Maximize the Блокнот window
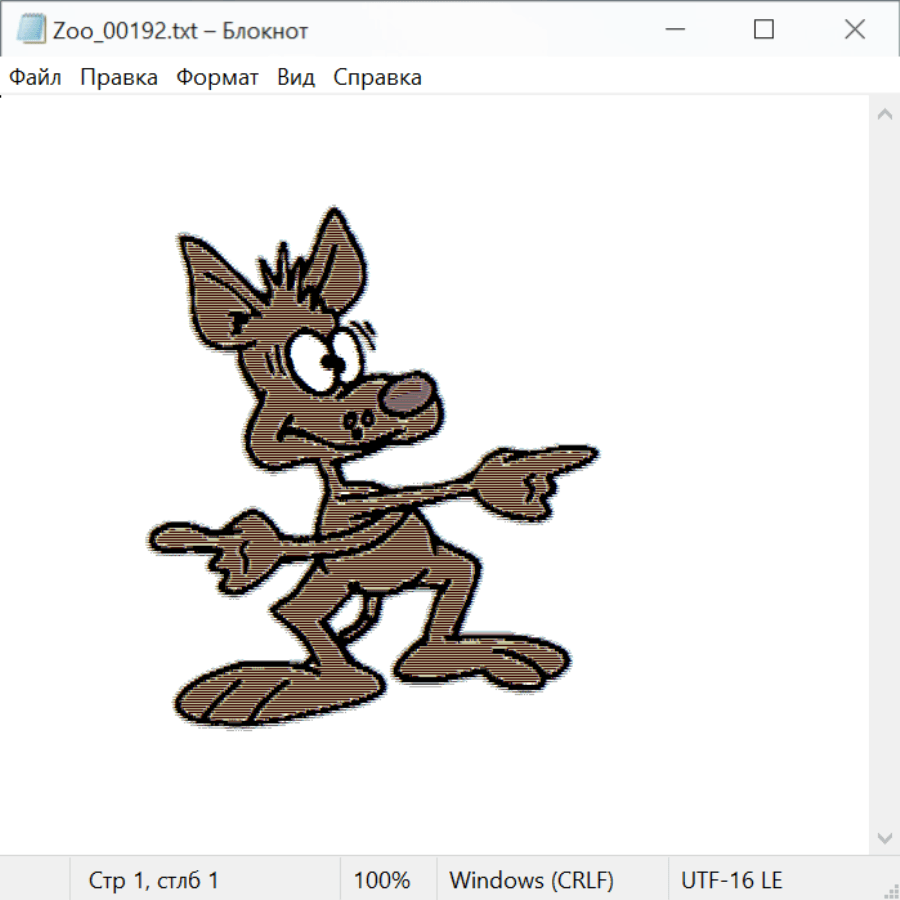Screen dimensions: 900x900 [764, 30]
